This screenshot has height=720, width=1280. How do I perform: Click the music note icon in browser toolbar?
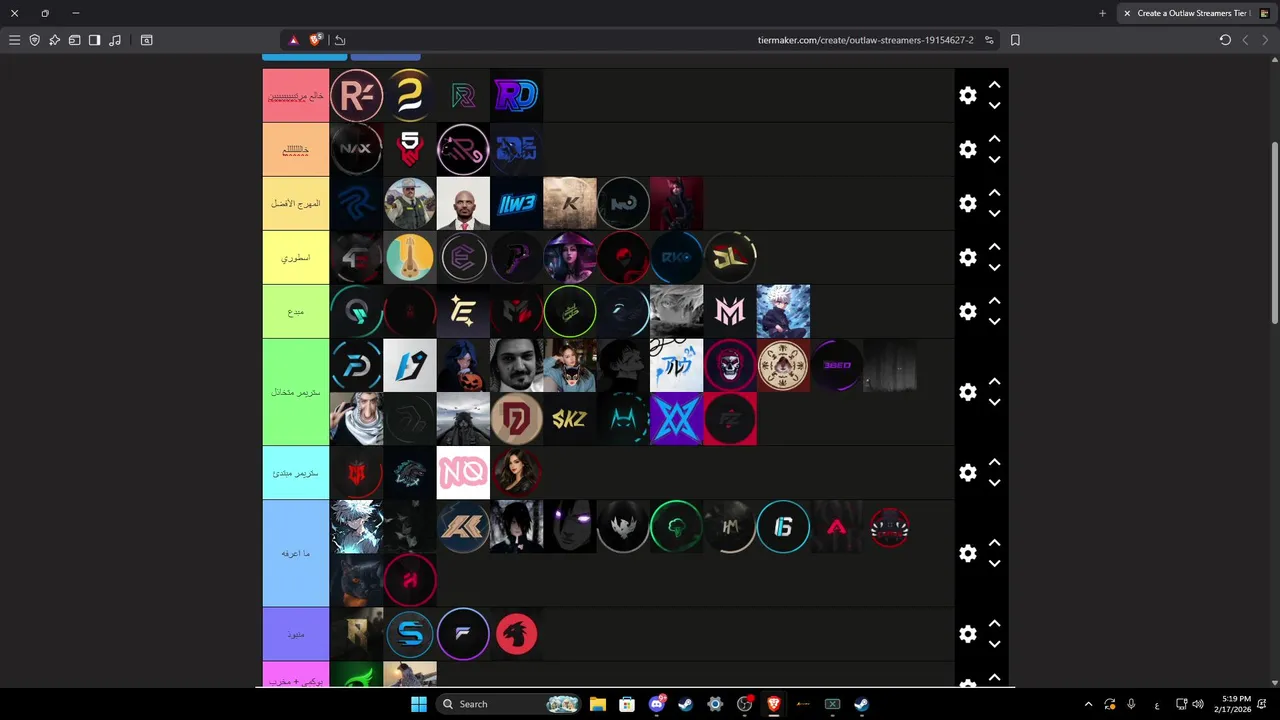tap(114, 40)
